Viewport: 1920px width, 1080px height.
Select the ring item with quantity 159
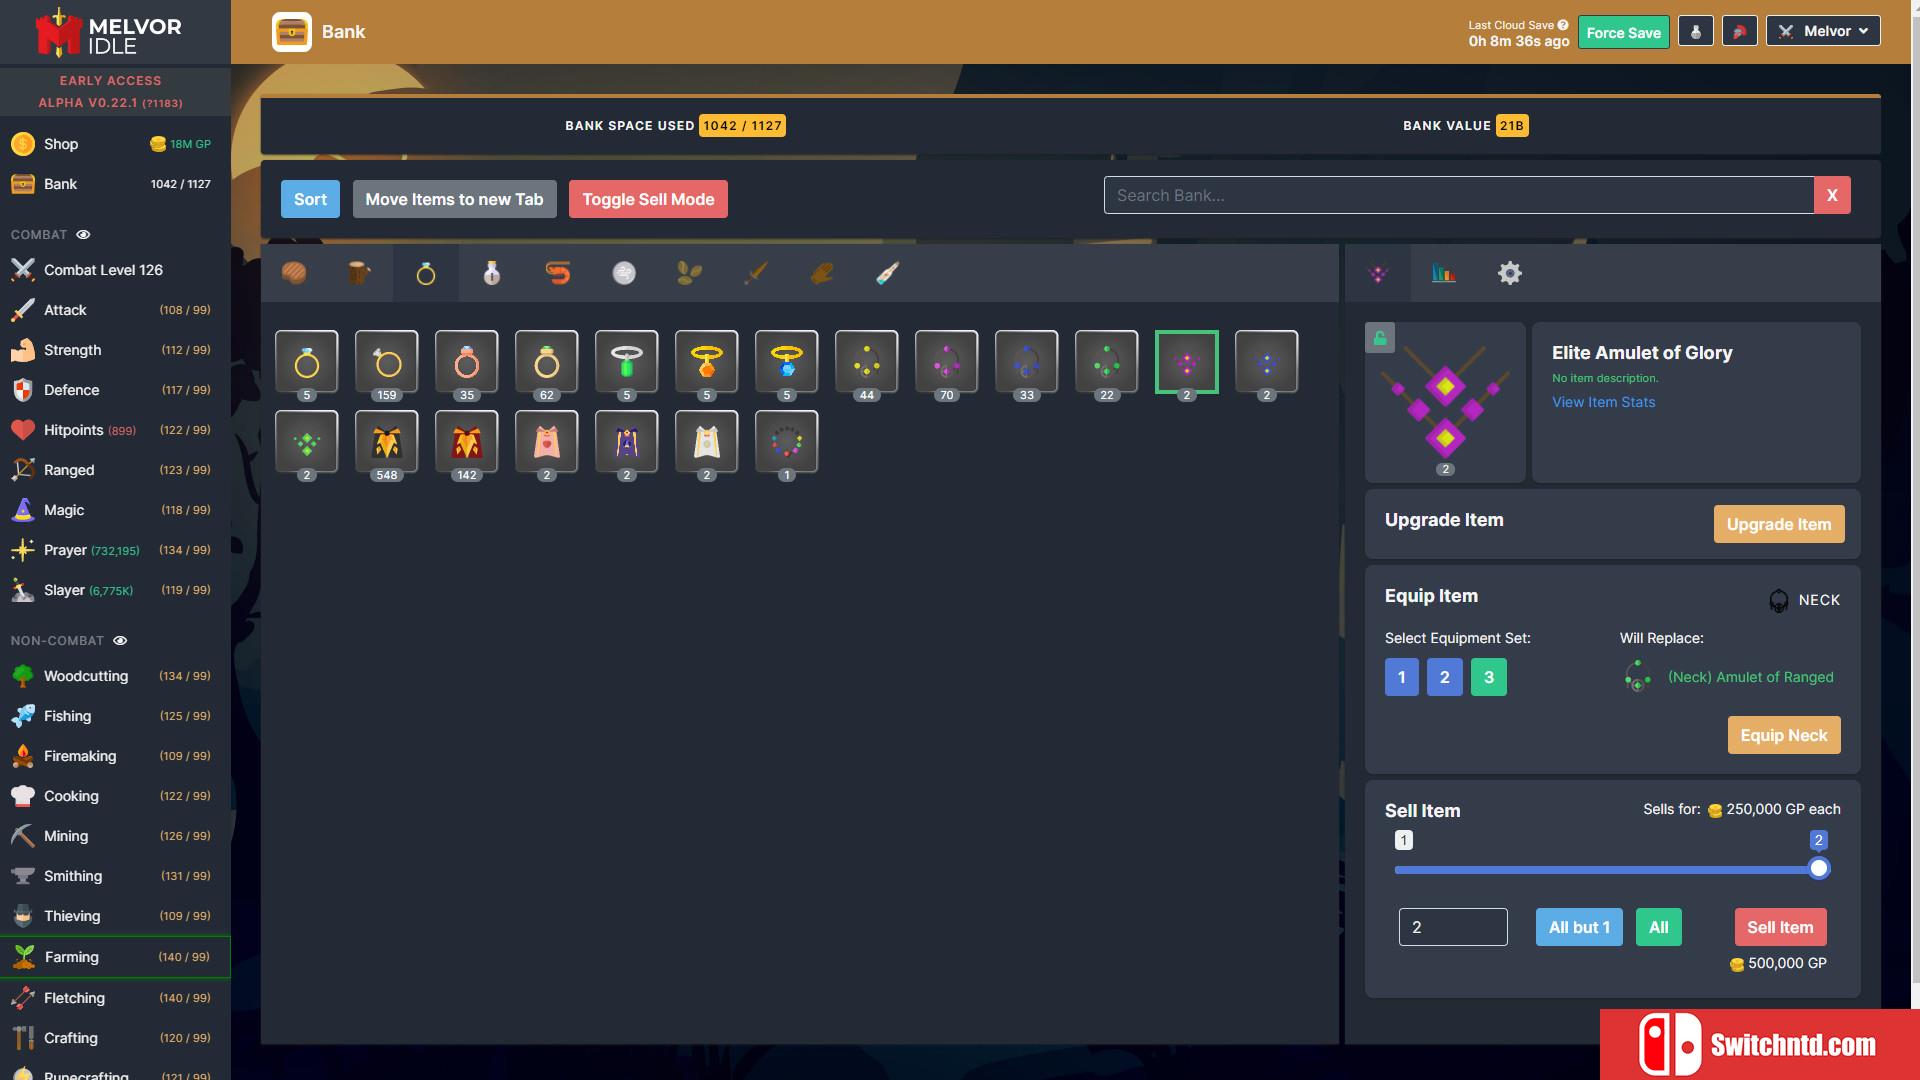point(387,362)
